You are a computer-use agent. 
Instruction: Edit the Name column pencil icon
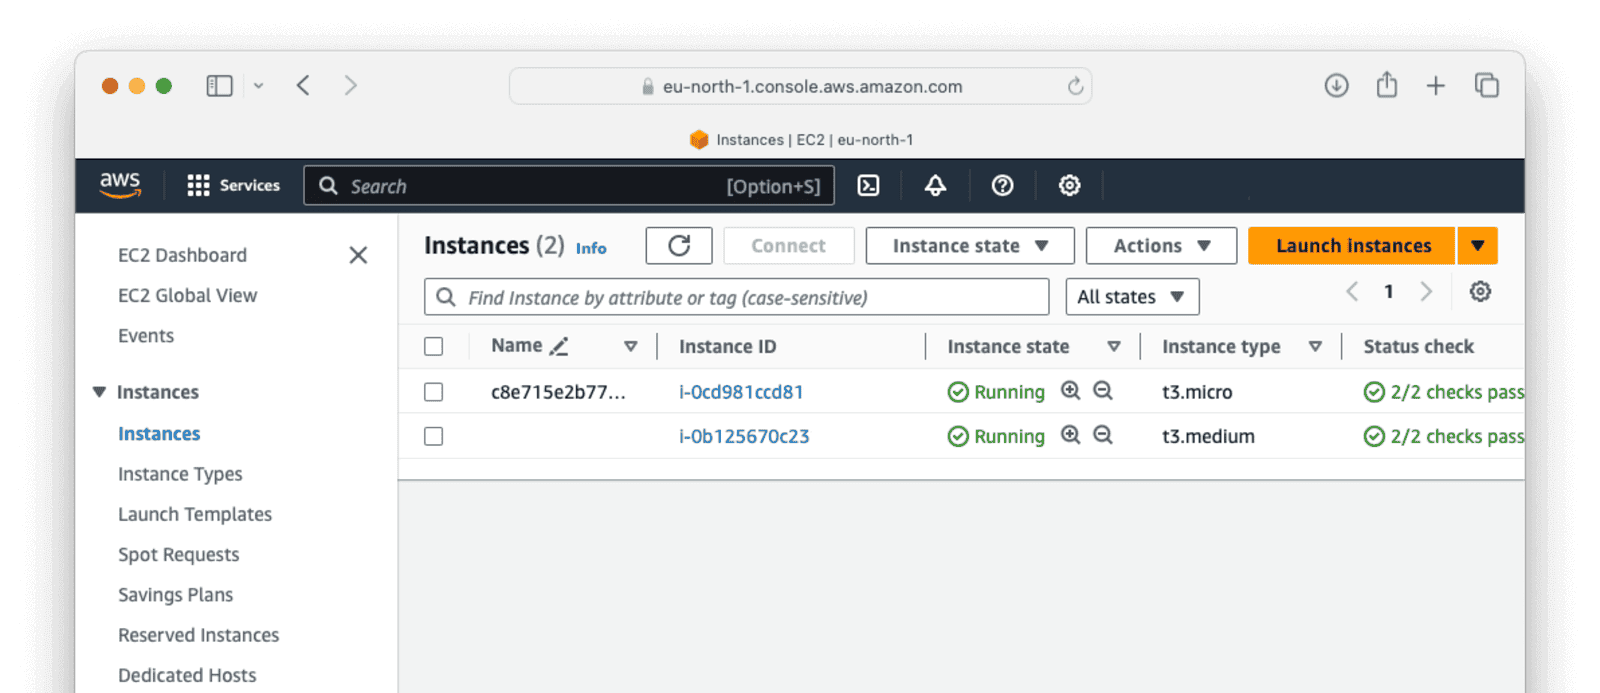(559, 346)
